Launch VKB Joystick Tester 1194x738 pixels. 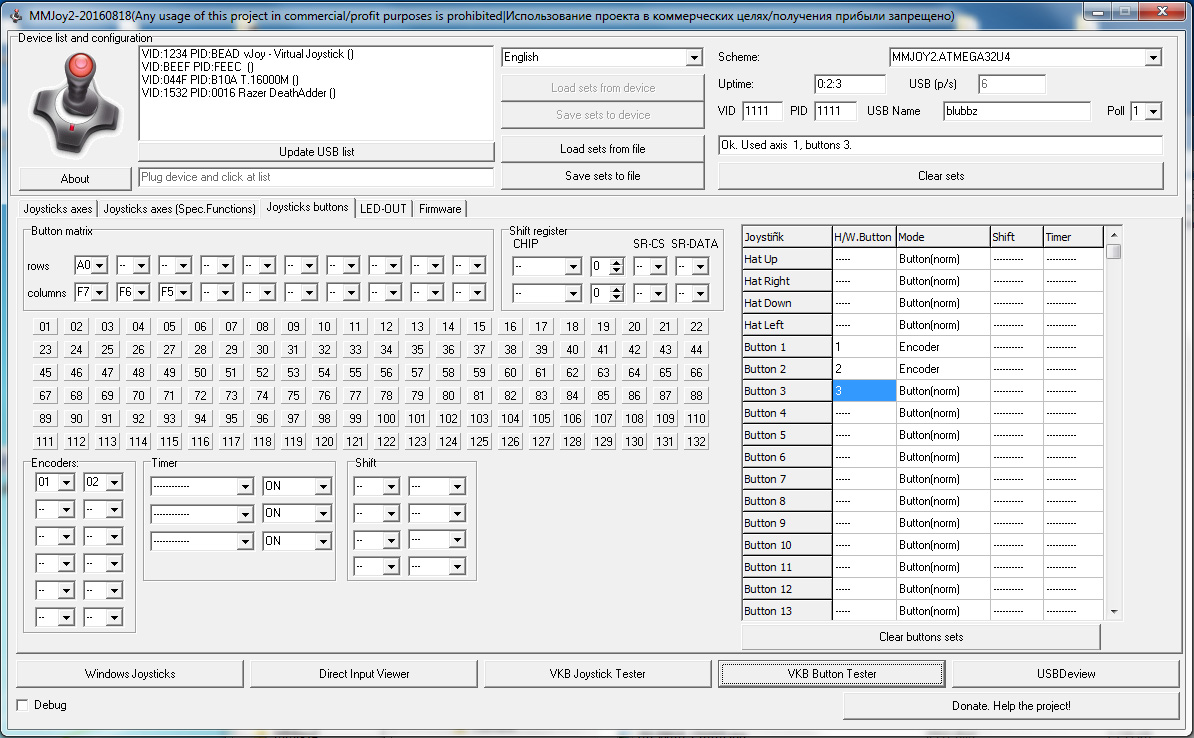click(x=598, y=674)
